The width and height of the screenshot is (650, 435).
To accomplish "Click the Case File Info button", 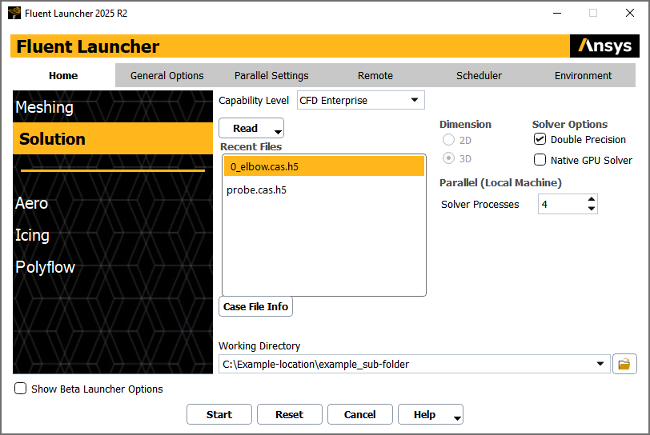I will click(255, 306).
